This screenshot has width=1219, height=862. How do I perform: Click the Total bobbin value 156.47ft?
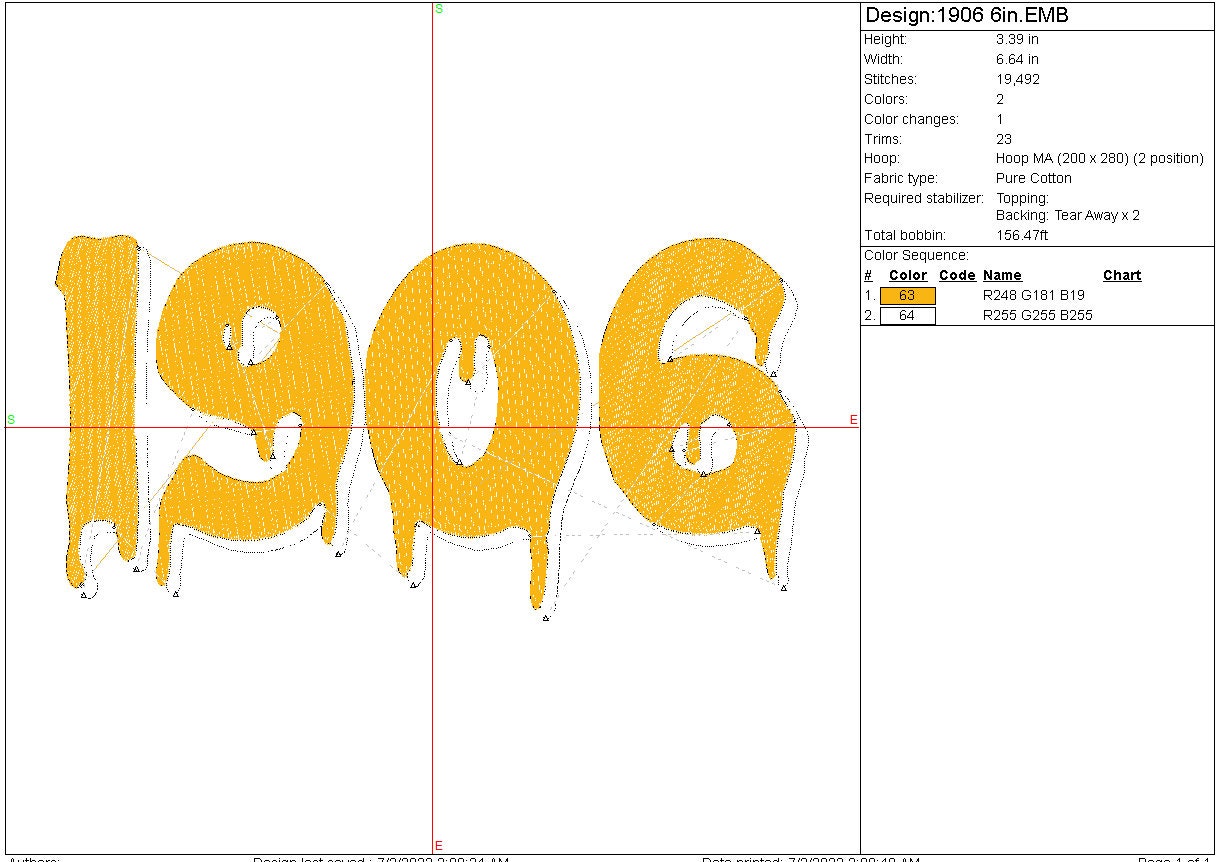coord(1021,236)
